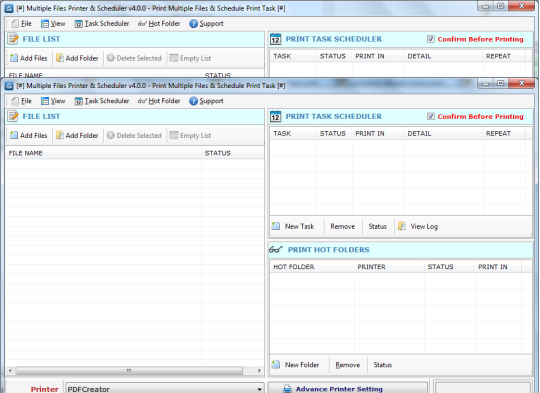Close the back window
540x393 pixels.
(521, 6)
